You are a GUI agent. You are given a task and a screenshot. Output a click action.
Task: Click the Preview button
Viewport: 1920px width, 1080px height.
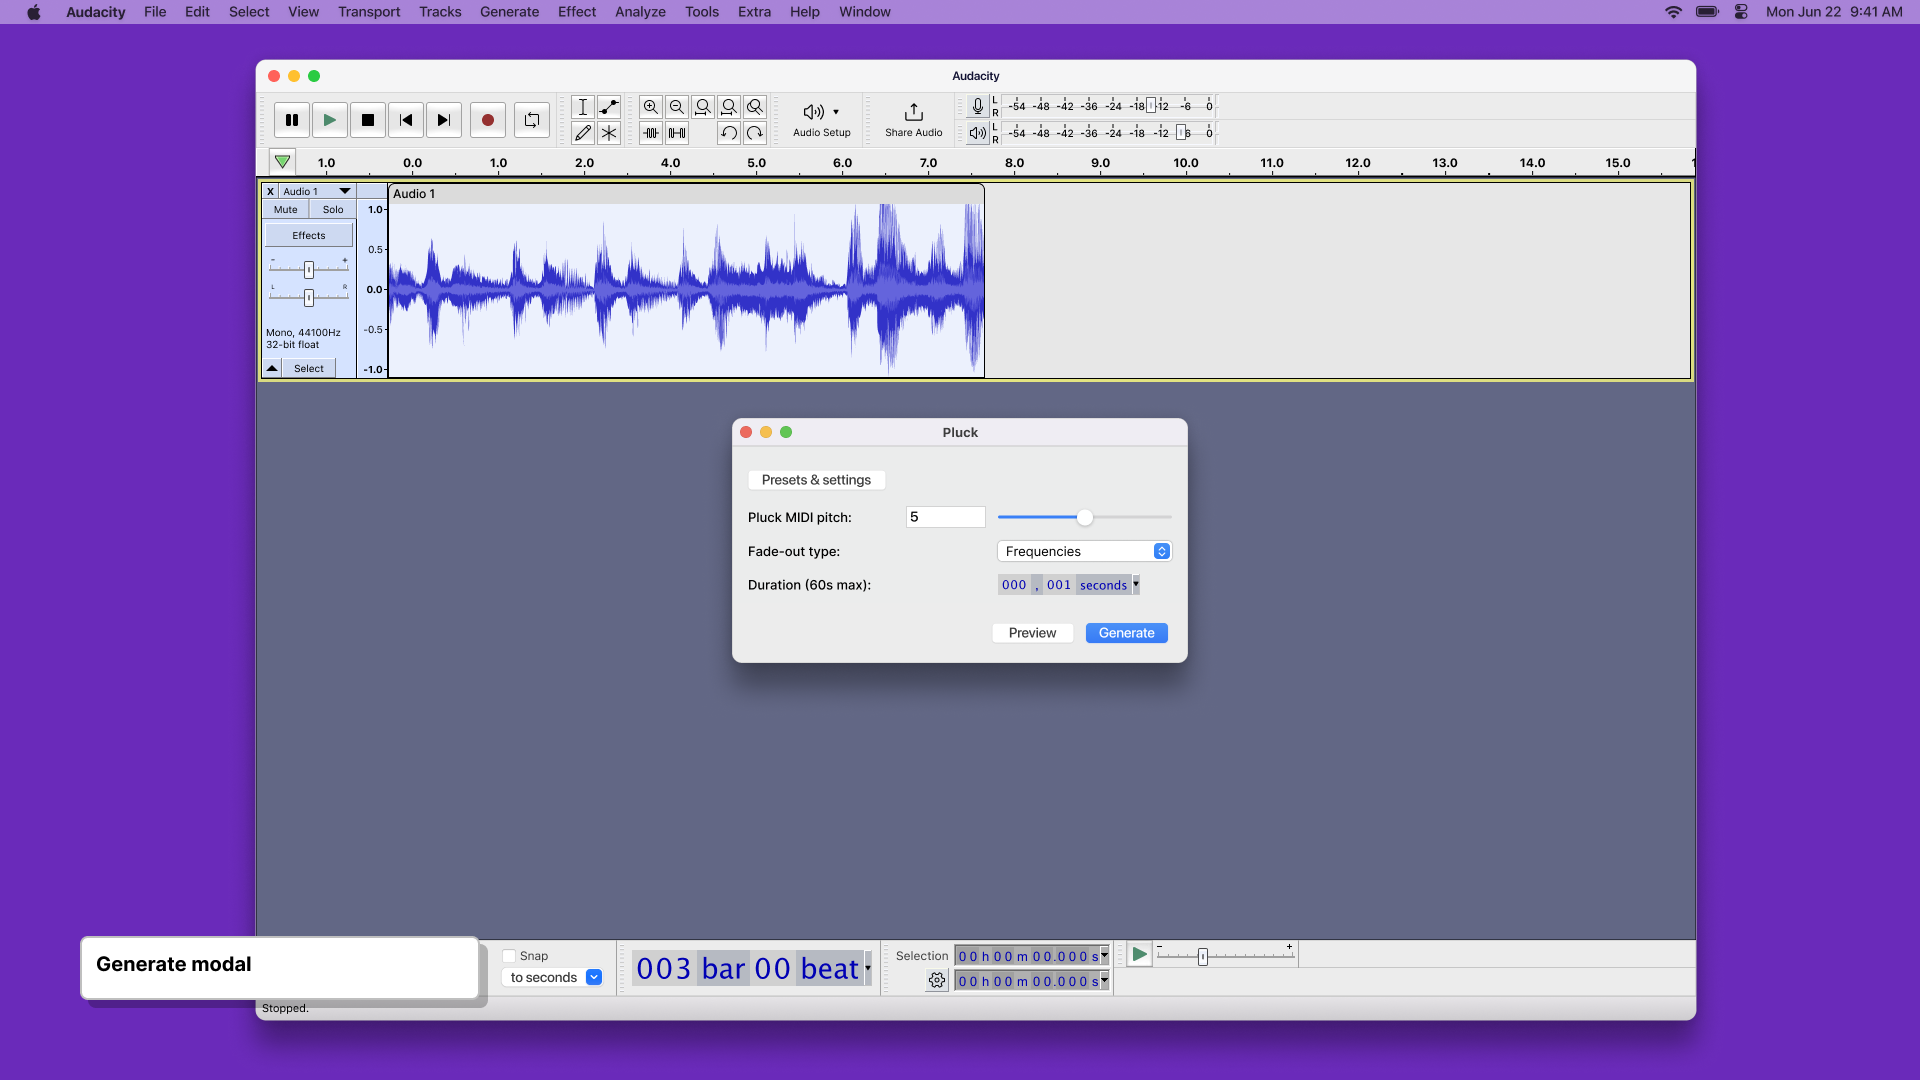point(1032,632)
